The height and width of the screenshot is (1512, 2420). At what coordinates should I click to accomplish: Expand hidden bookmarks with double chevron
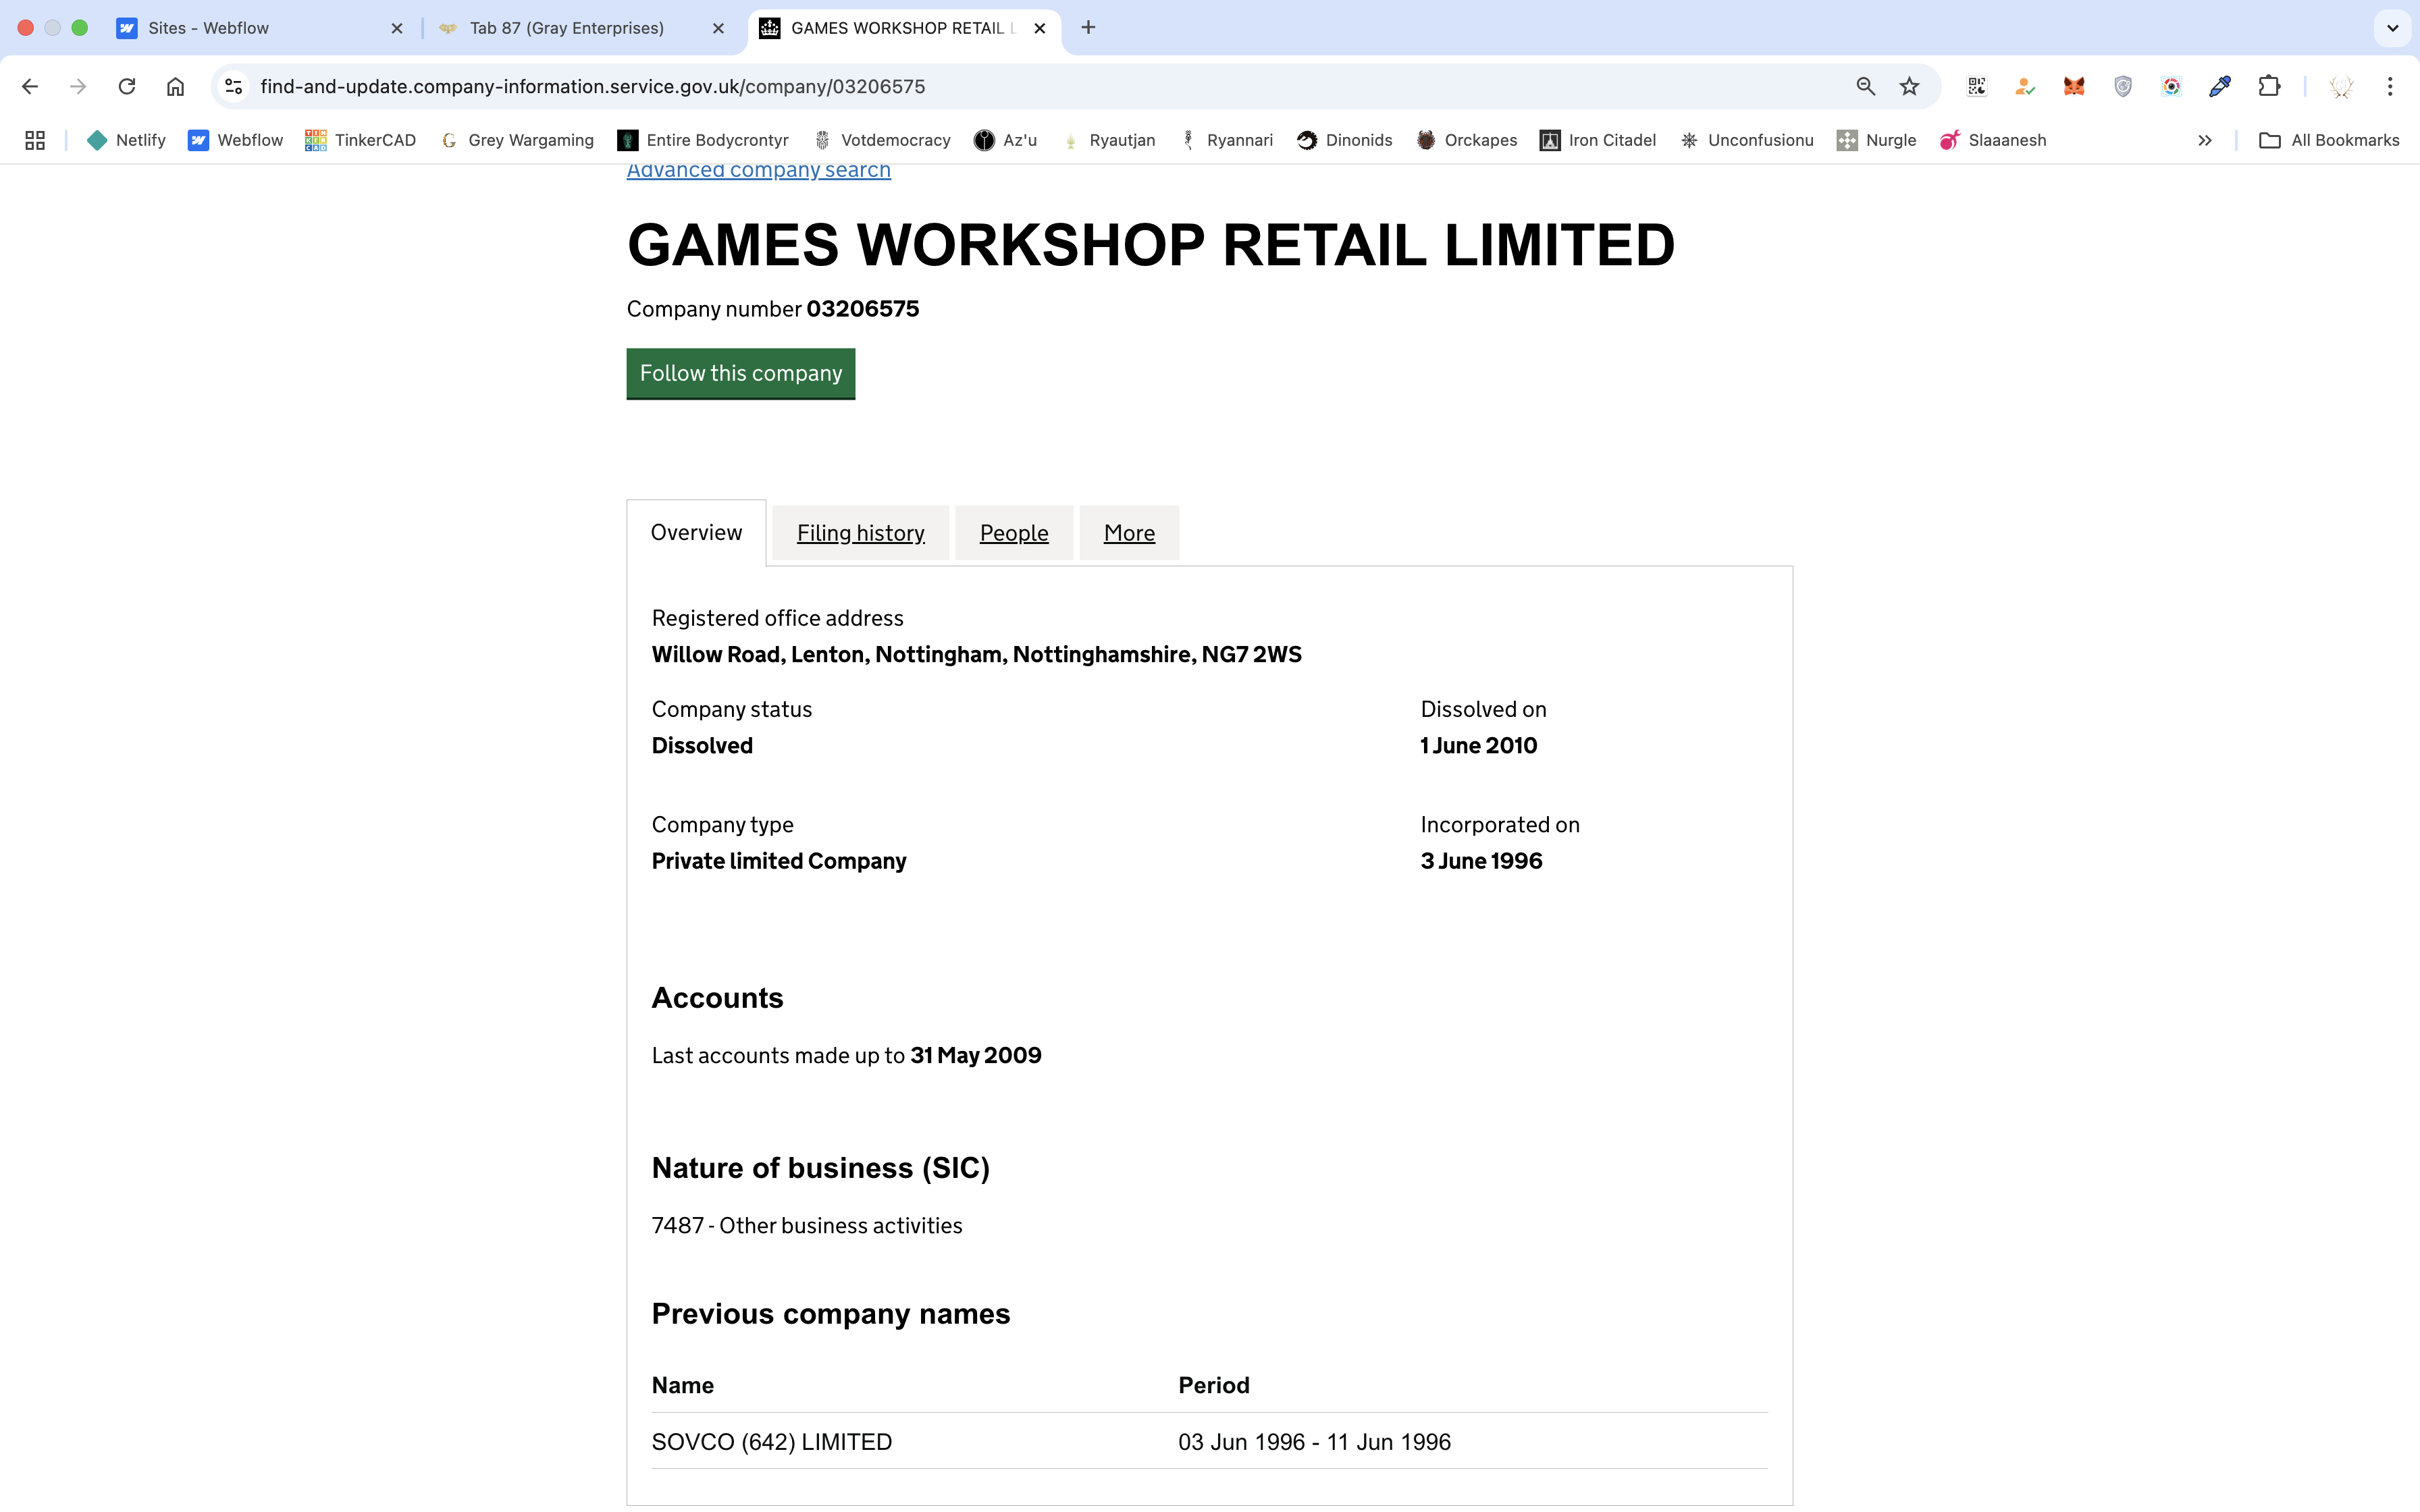[2204, 140]
